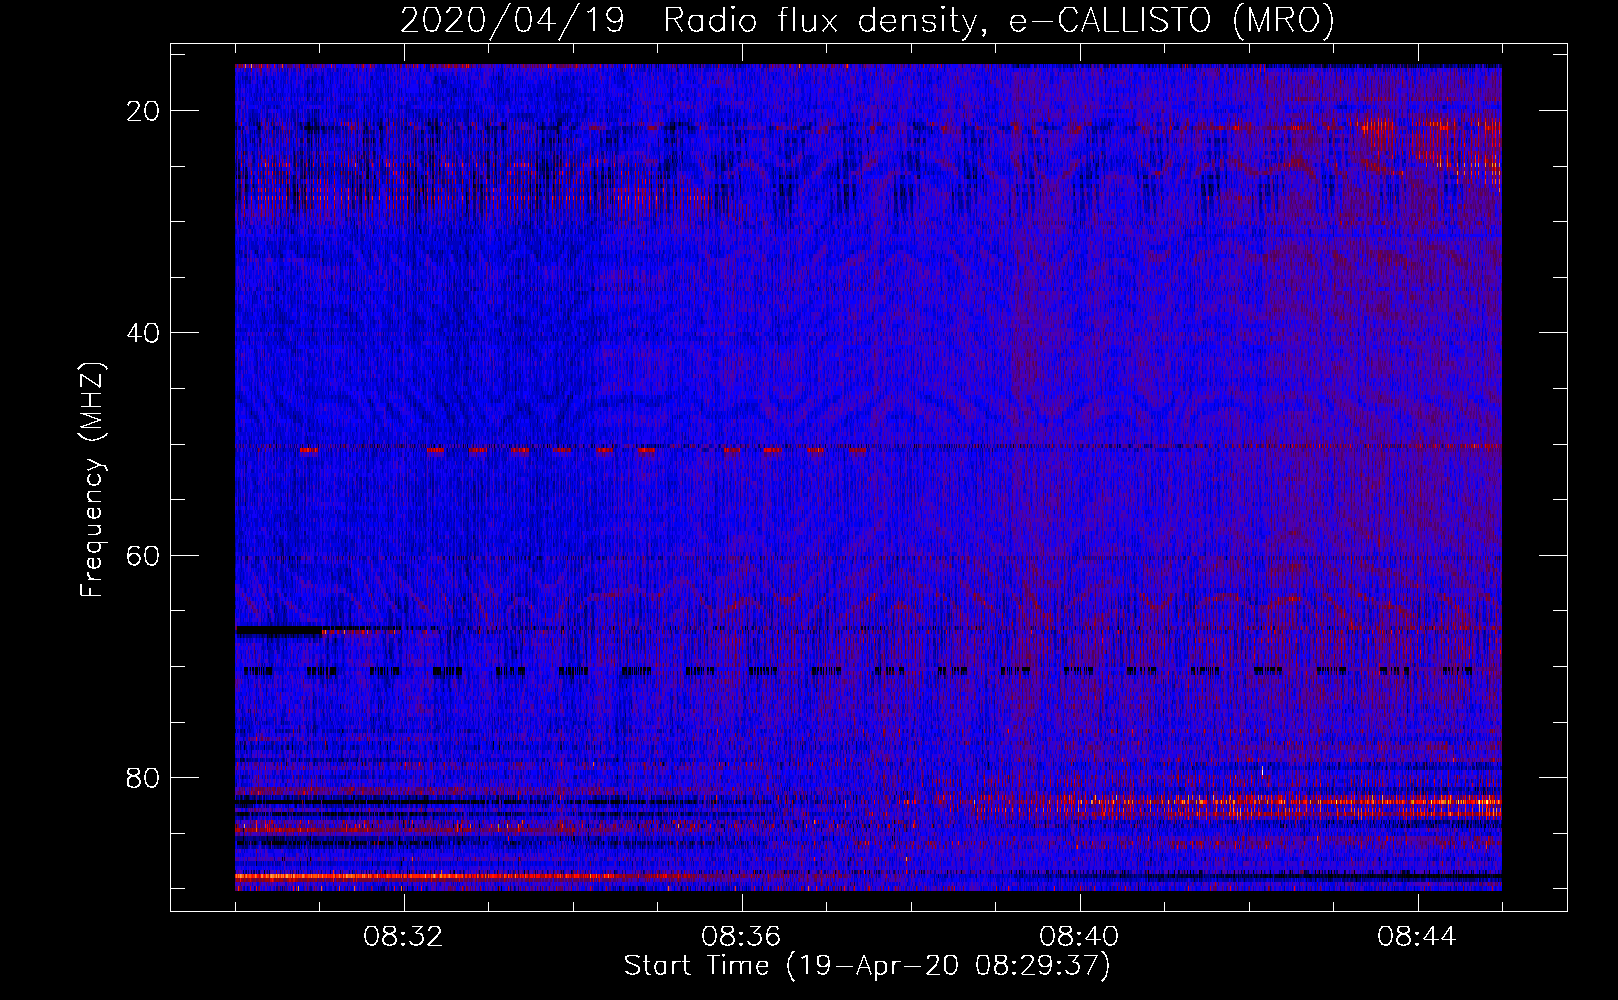Image resolution: width=1618 pixels, height=1000 pixels.
Task: Click the 80 MHz frequency tick label
Action: (143, 777)
